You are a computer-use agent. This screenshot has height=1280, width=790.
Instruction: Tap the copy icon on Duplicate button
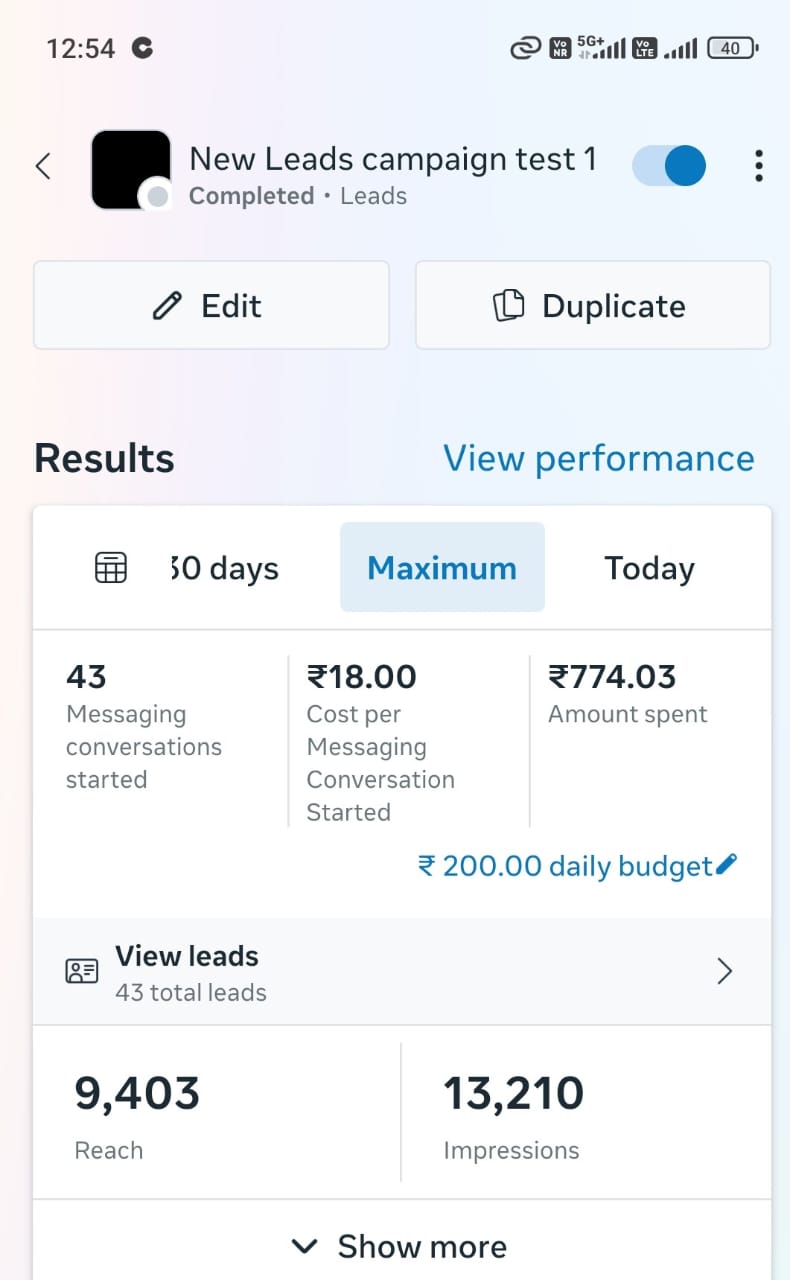[509, 305]
